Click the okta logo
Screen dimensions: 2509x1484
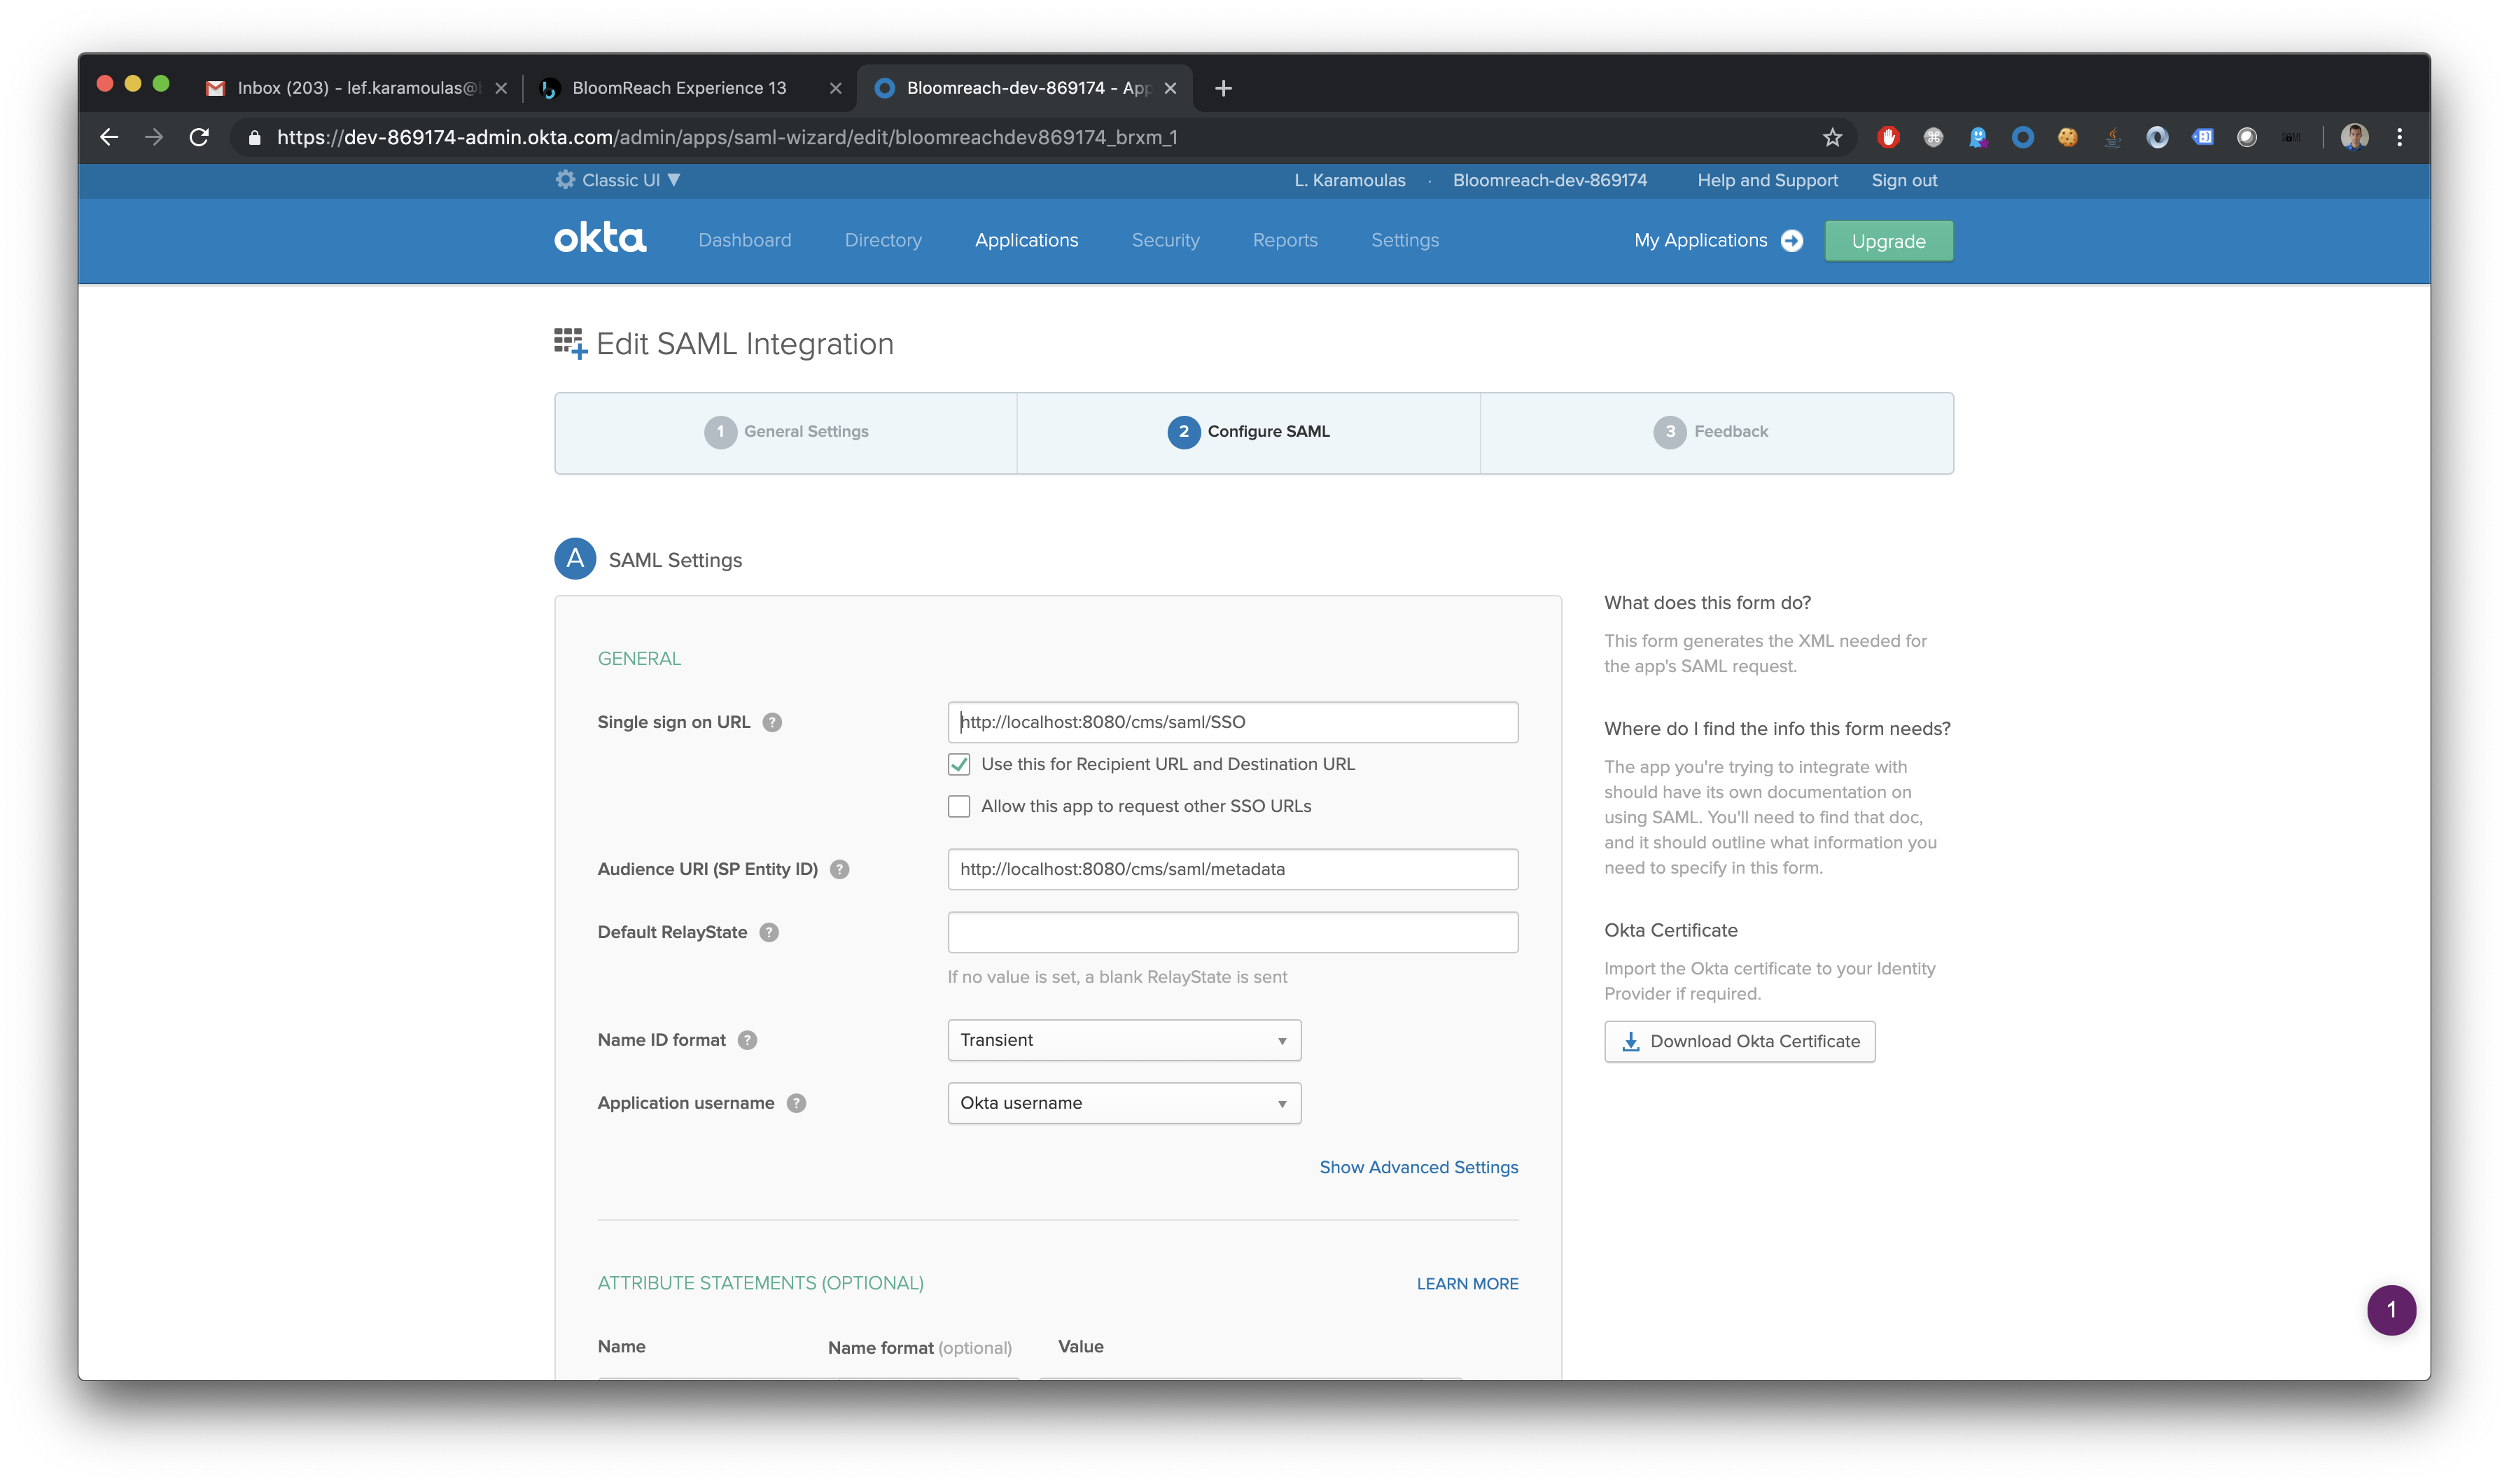tap(600, 239)
